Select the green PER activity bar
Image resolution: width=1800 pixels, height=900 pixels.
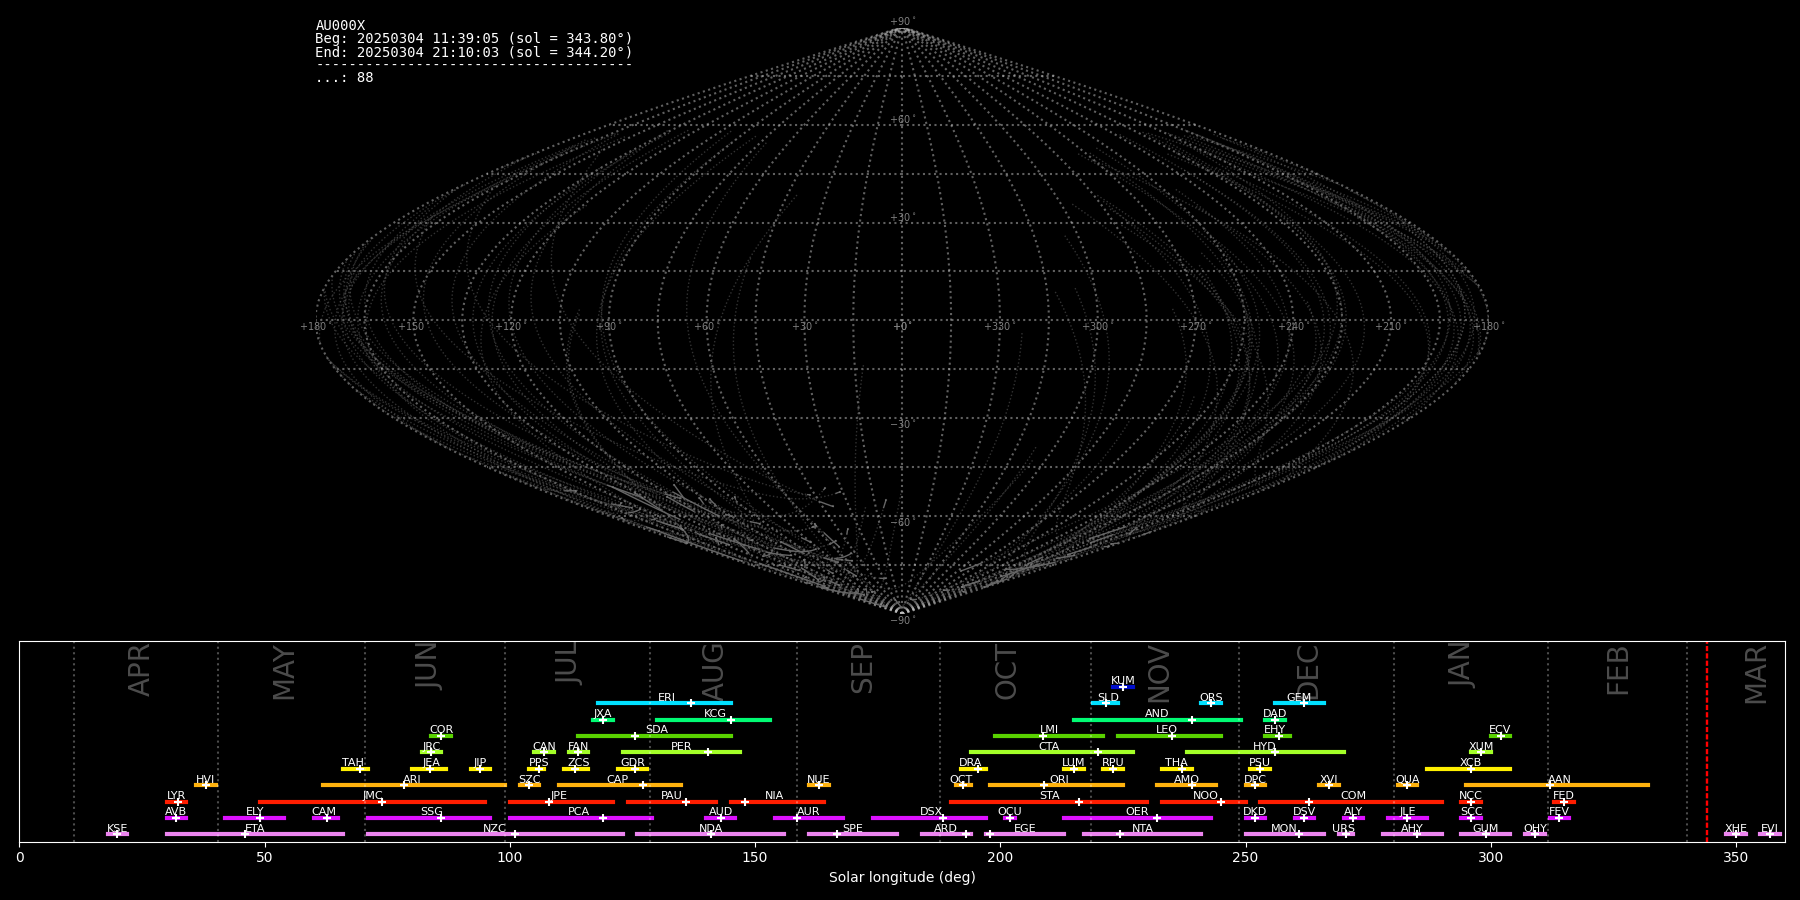pyautogui.click(x=681, y=752)
